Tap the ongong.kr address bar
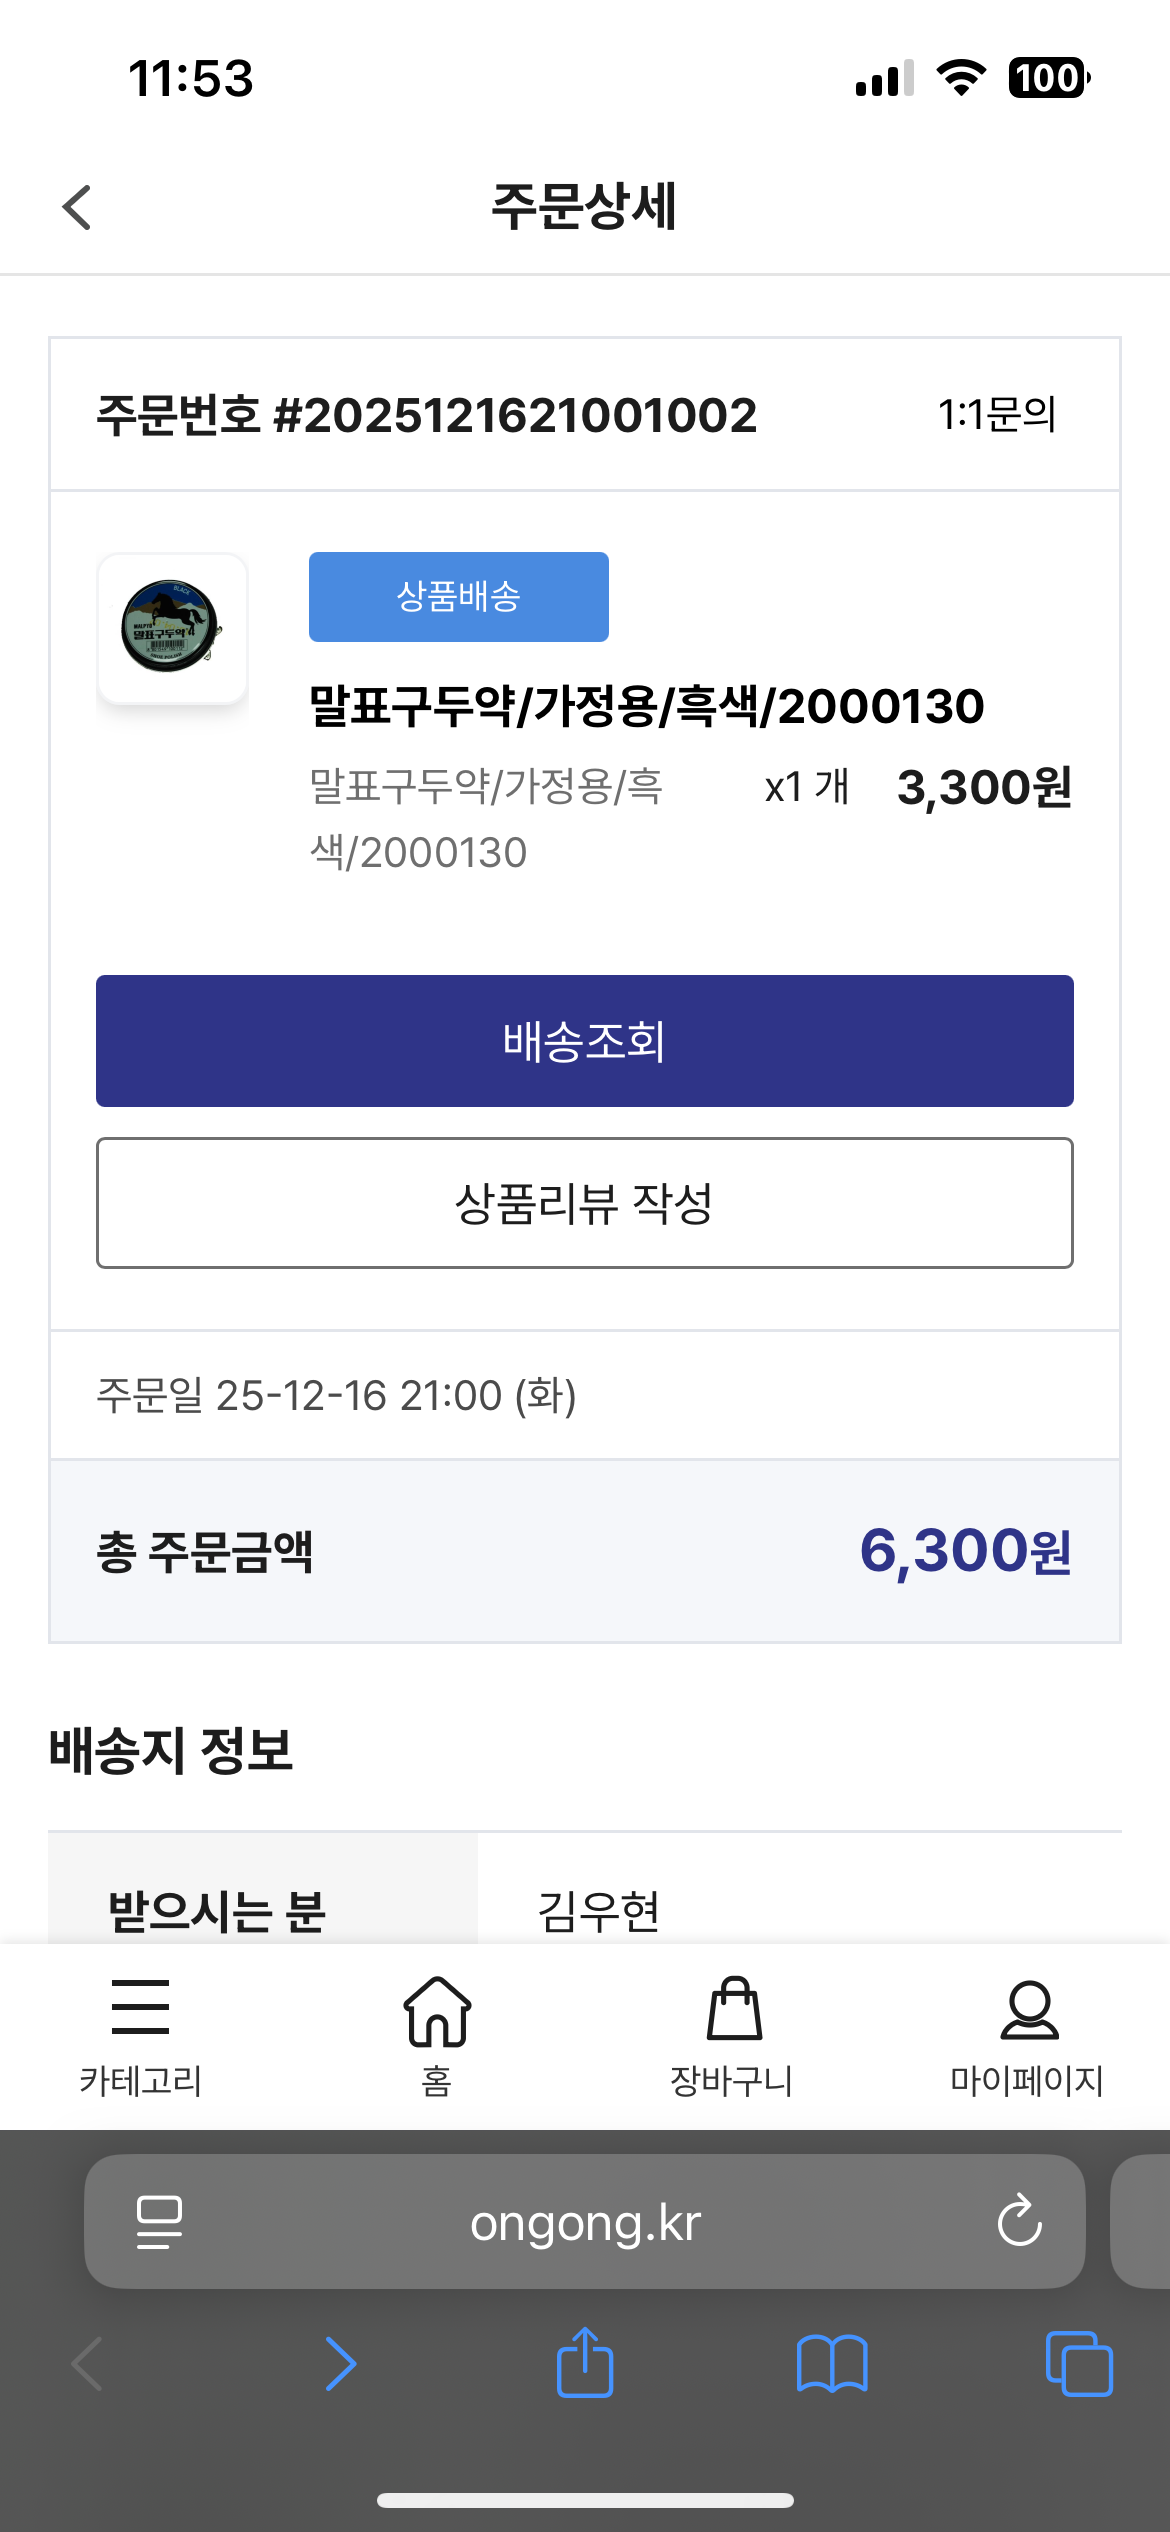Screen dimensions: 1170x2532 pyautogui.click(x=584, y=2223)
